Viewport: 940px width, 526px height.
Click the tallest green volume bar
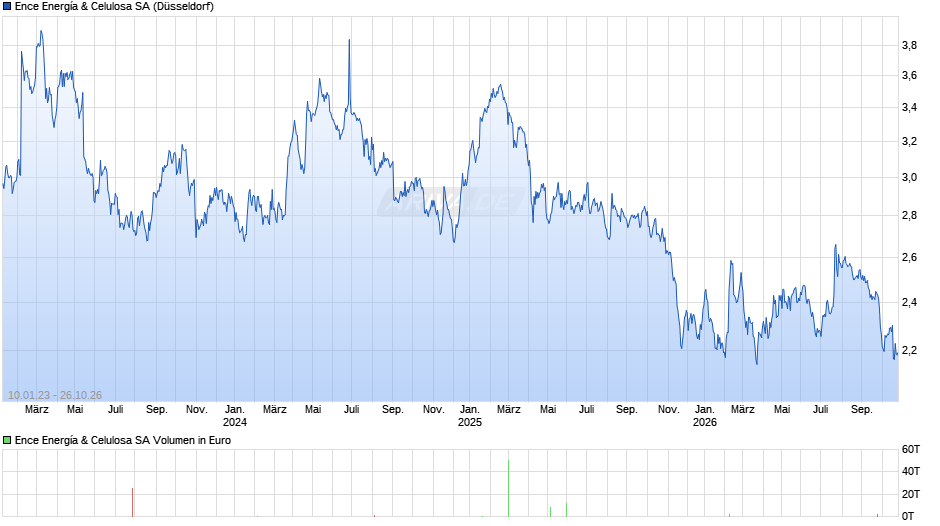click(508, 488)
